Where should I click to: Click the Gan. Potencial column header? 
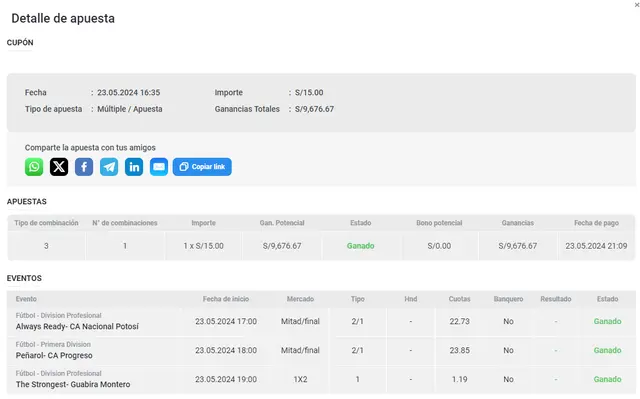(x=282, y=223)
